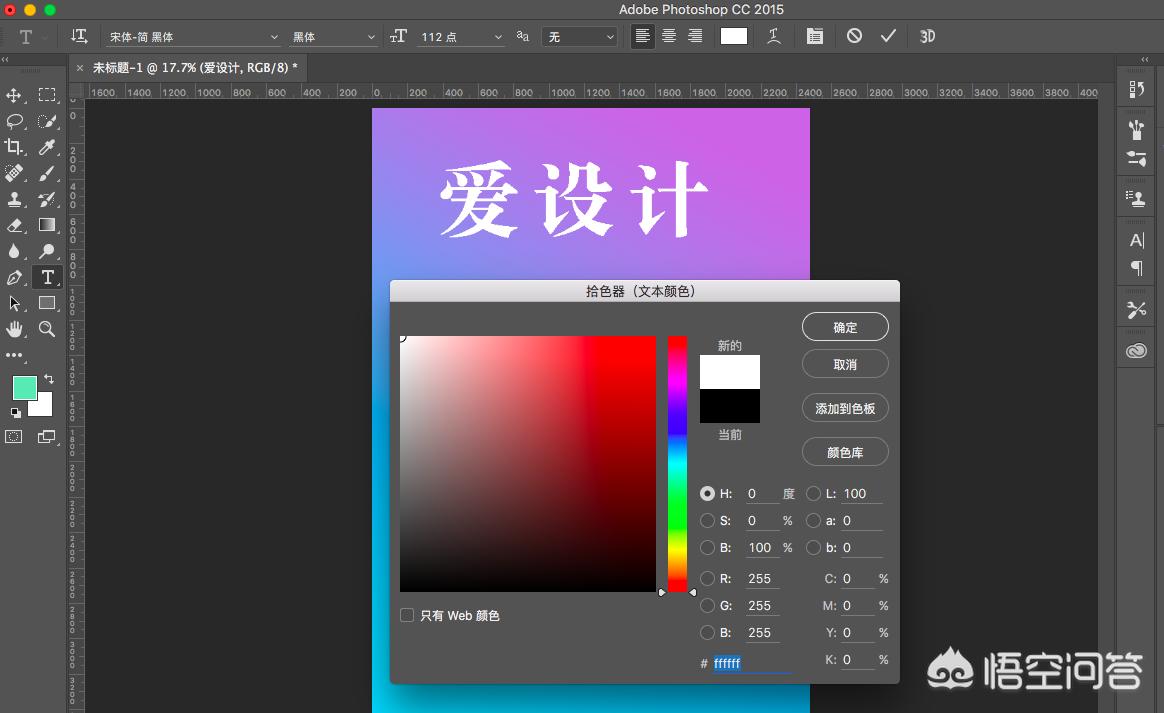Select the Move tool

(14, 96)
